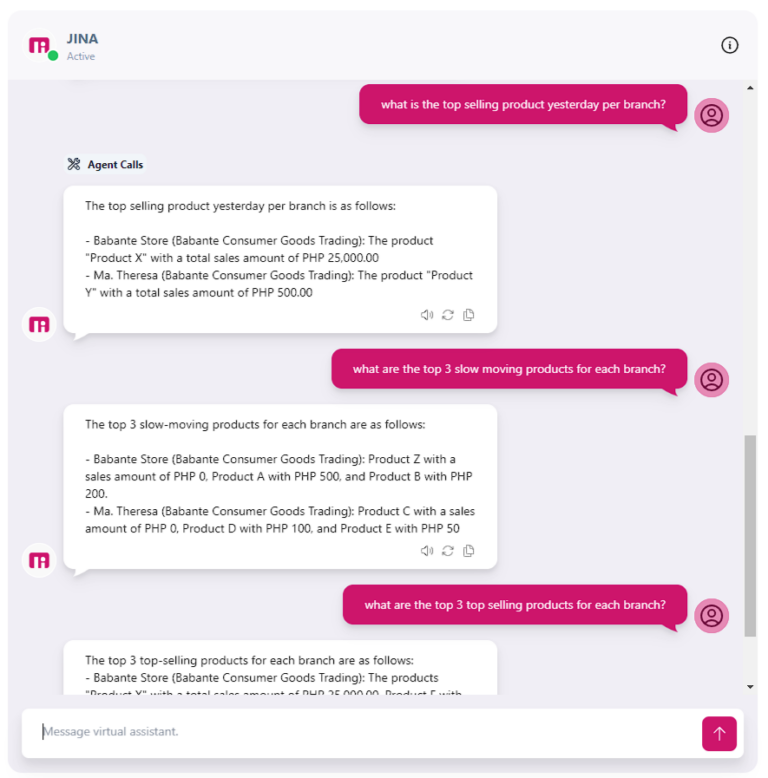Image resolution: width=768 pixels, height=778 pixels.
Task: Click user avatar beside top selling yesterday question
Action: pos(711,115)
